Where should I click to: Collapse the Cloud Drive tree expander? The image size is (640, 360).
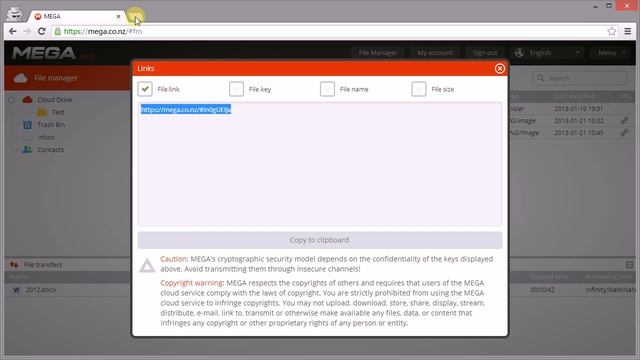(12, 100)
